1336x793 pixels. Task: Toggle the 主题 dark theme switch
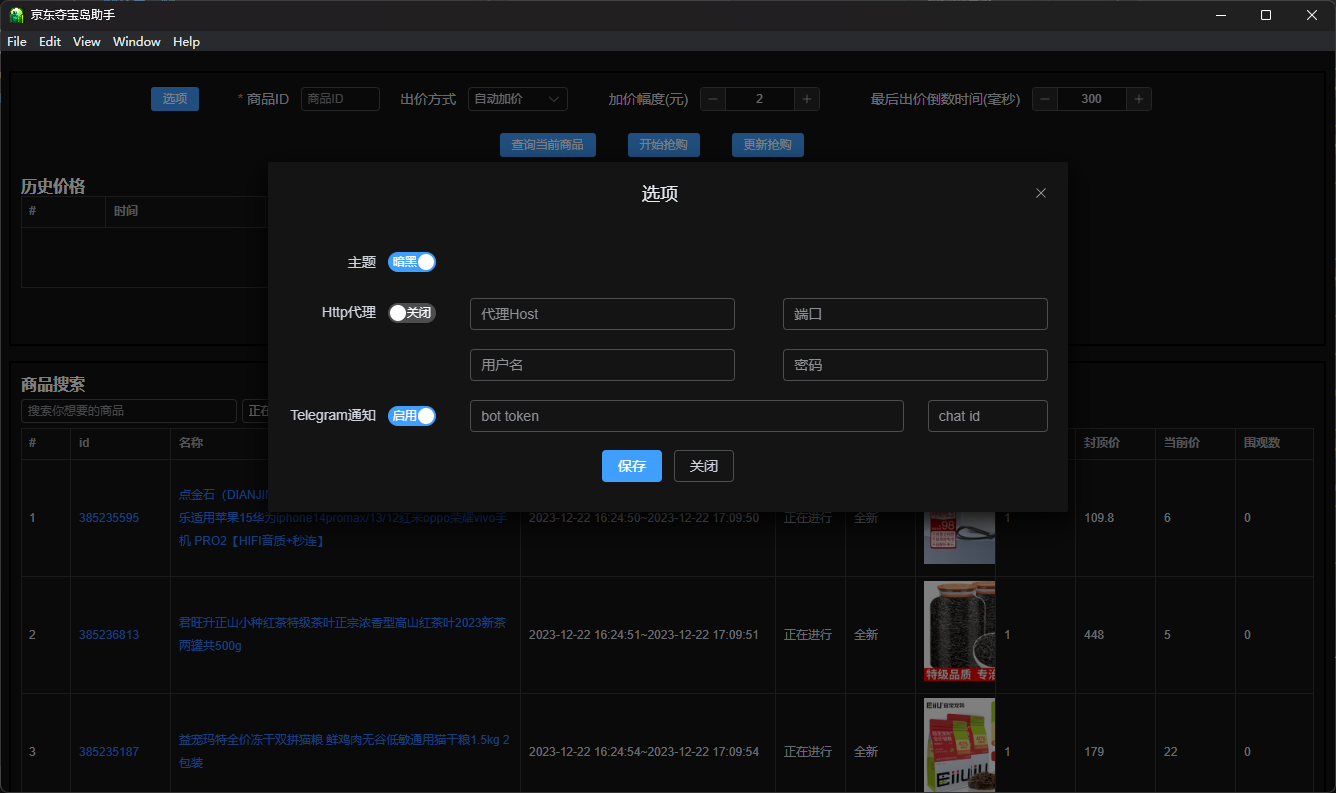pos(412,262)
